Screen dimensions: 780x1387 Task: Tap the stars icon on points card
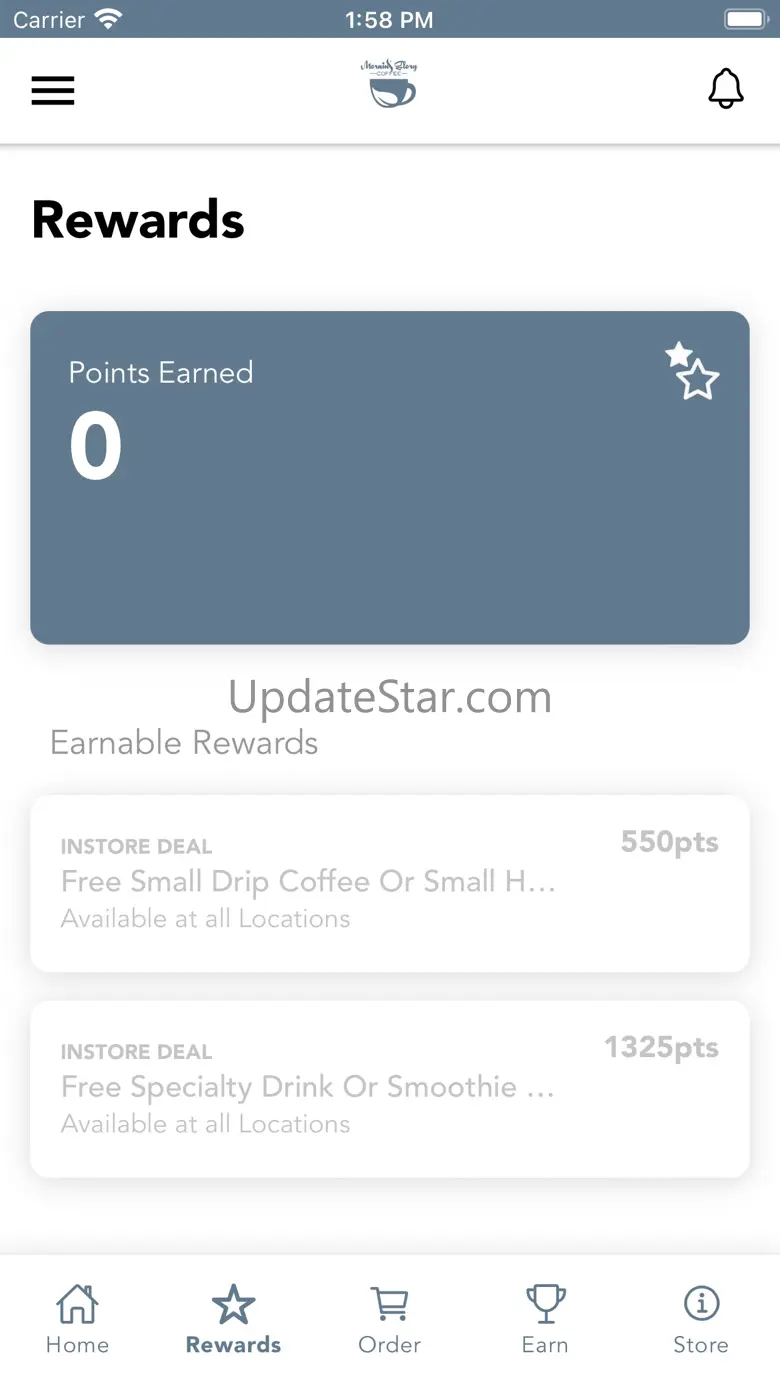click(x=693, y=372)
